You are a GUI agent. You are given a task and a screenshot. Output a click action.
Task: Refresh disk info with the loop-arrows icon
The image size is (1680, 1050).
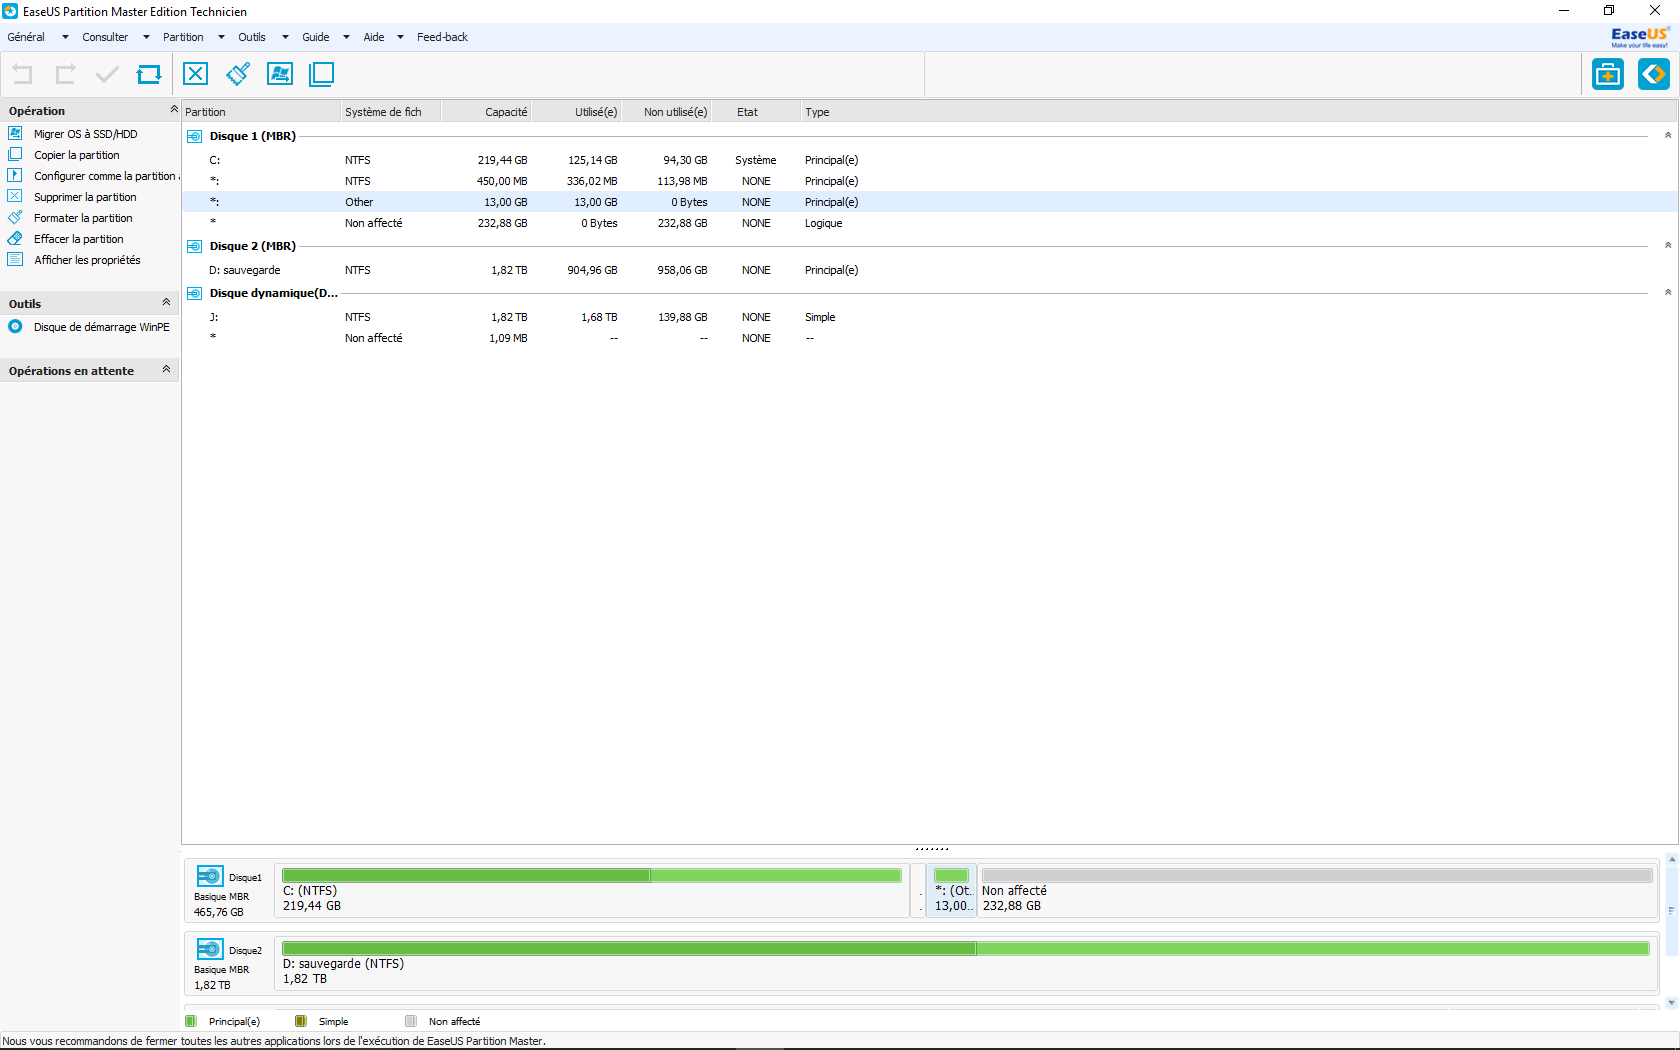(149, 74)
